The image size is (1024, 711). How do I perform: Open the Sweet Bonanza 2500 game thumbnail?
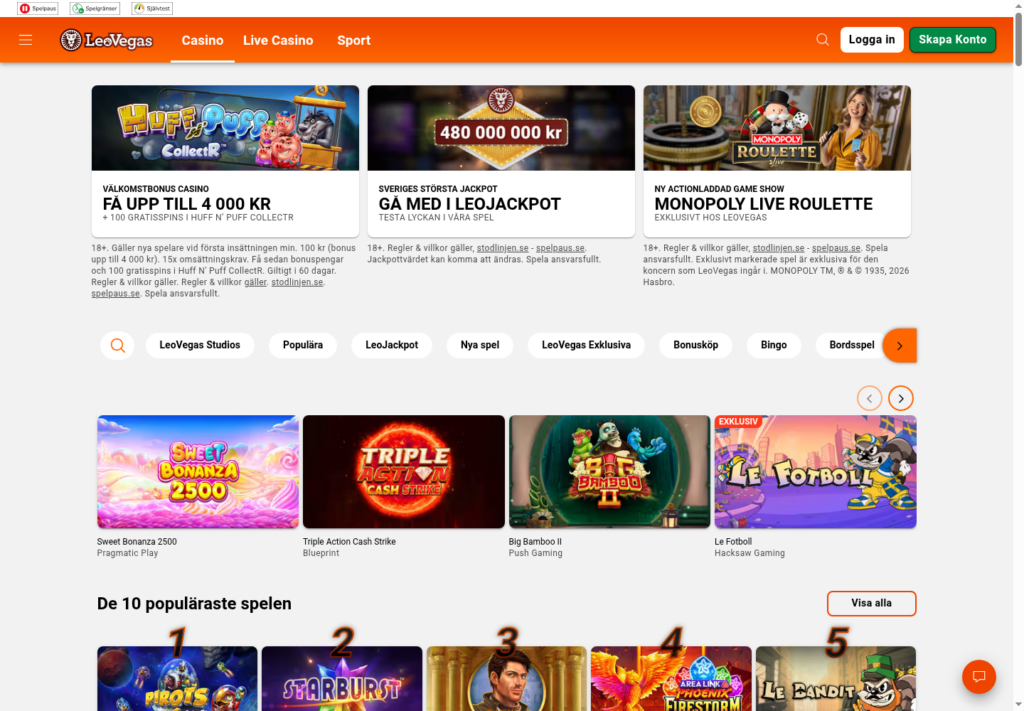198,472
